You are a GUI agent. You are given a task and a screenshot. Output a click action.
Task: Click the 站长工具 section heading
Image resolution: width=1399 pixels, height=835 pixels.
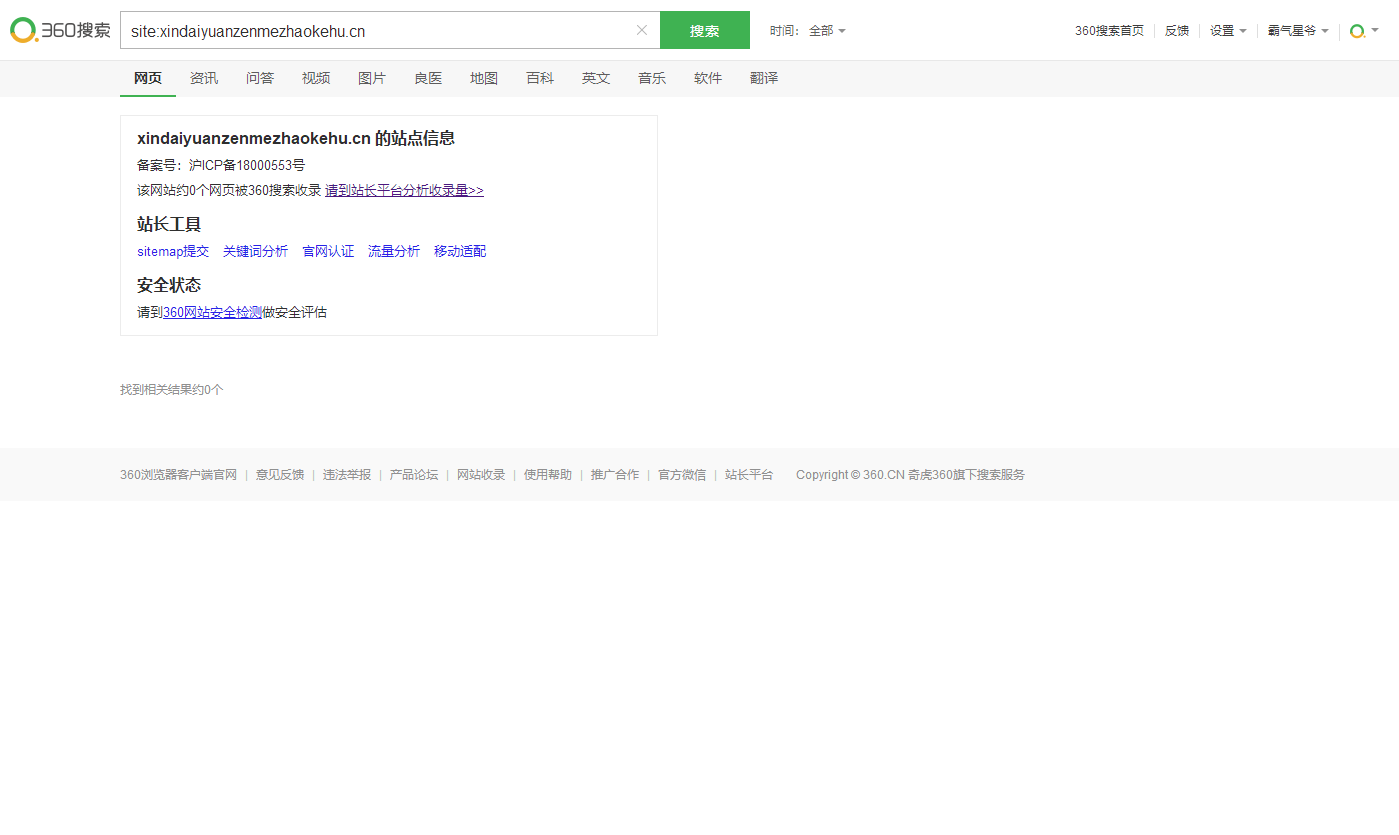[169, 224]
